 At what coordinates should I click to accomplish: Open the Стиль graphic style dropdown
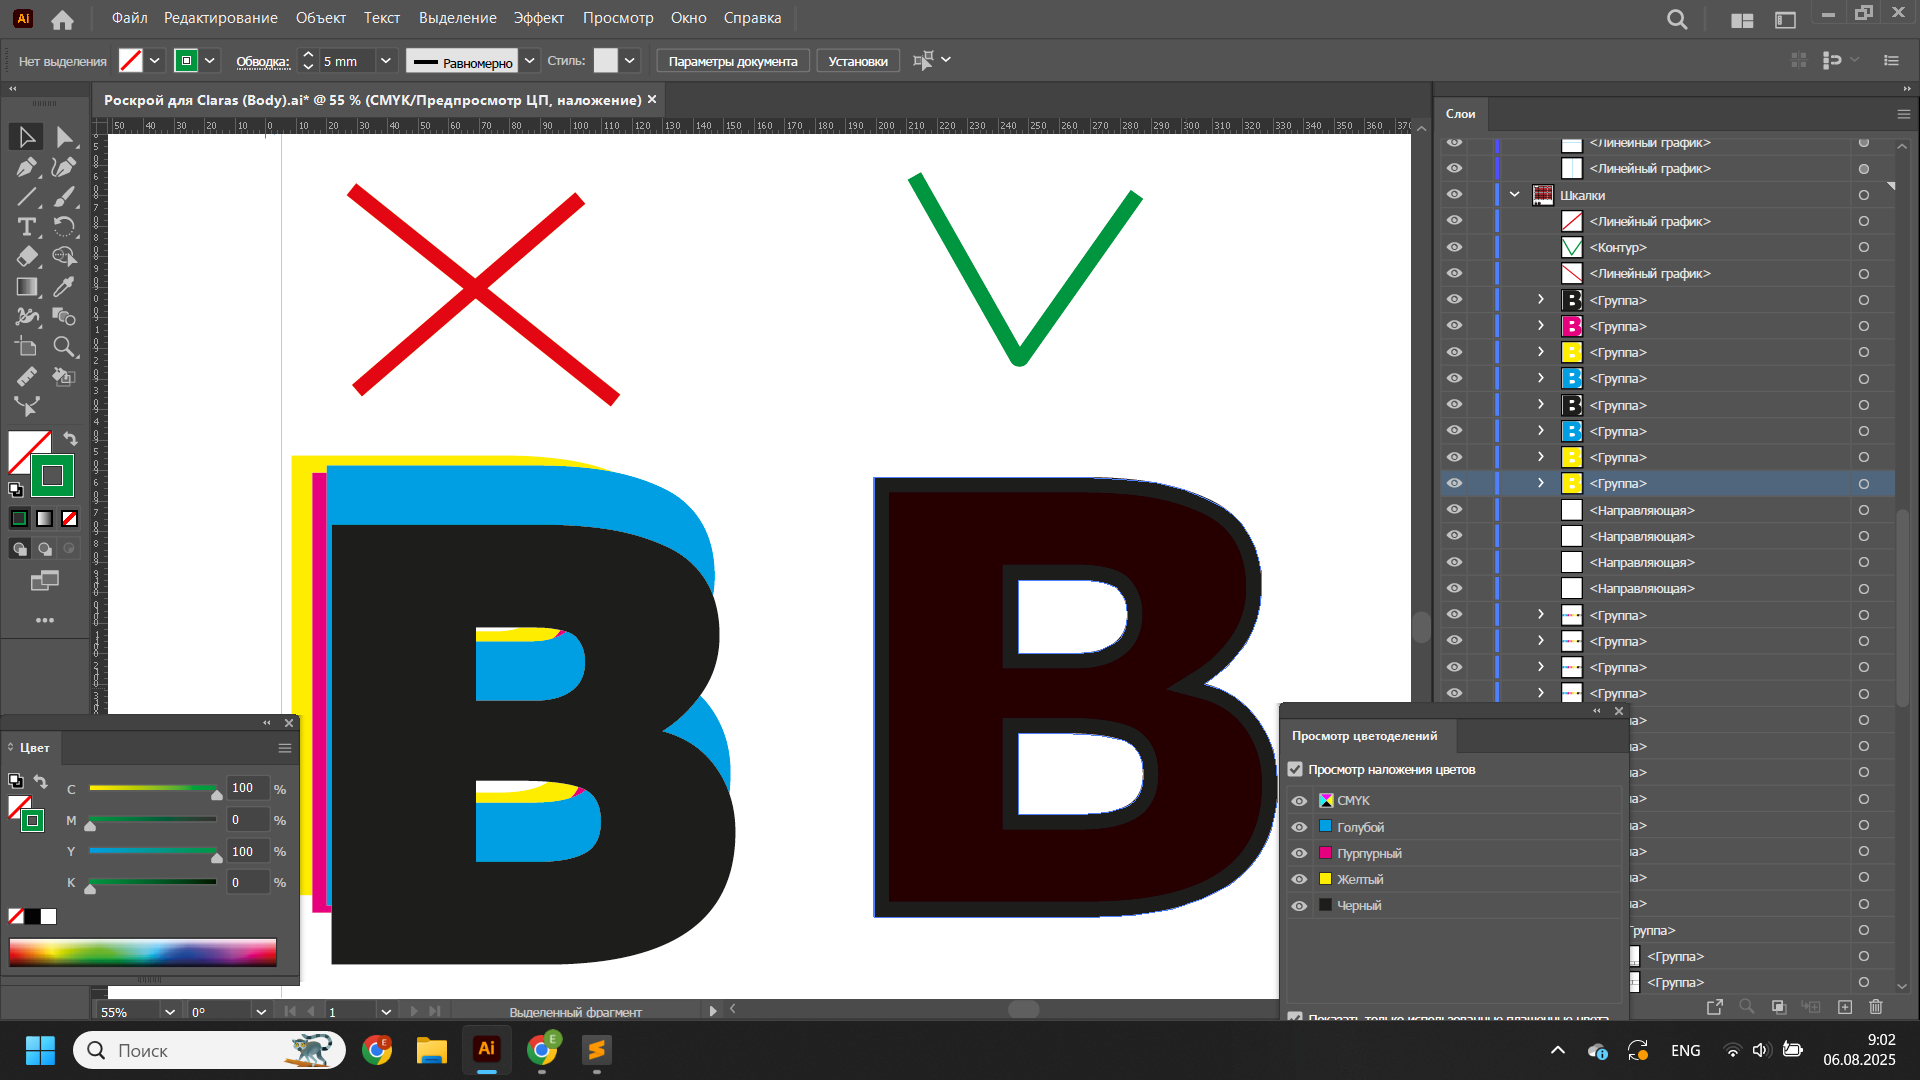pyautogui.click(x=630, y=61)
